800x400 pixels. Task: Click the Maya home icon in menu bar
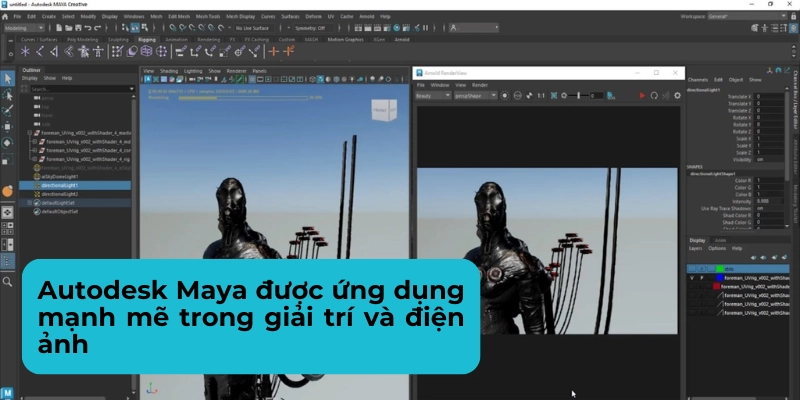(x=5, y=16)
